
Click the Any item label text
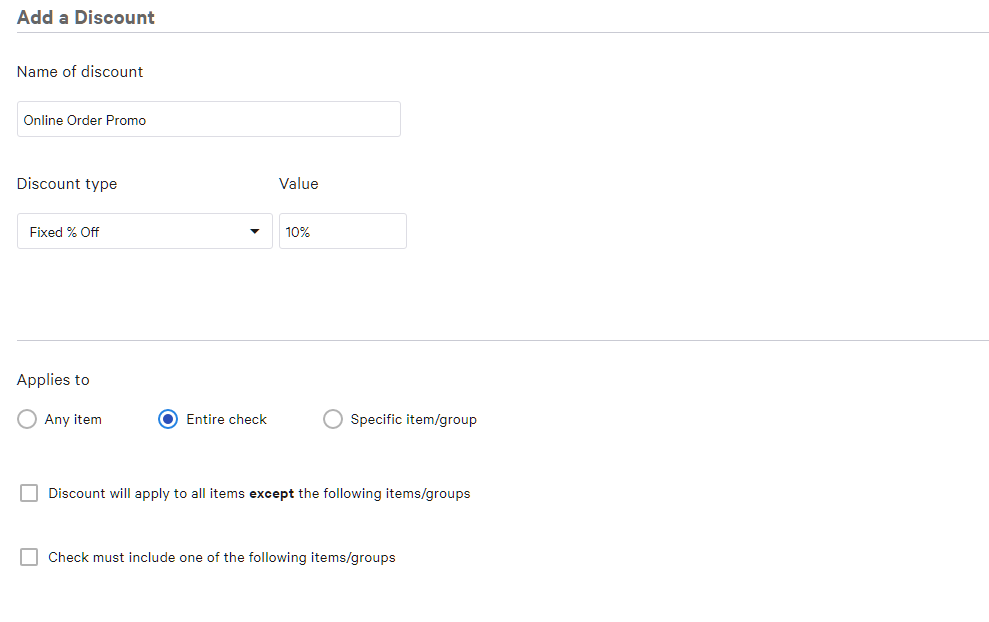(73, 420)
